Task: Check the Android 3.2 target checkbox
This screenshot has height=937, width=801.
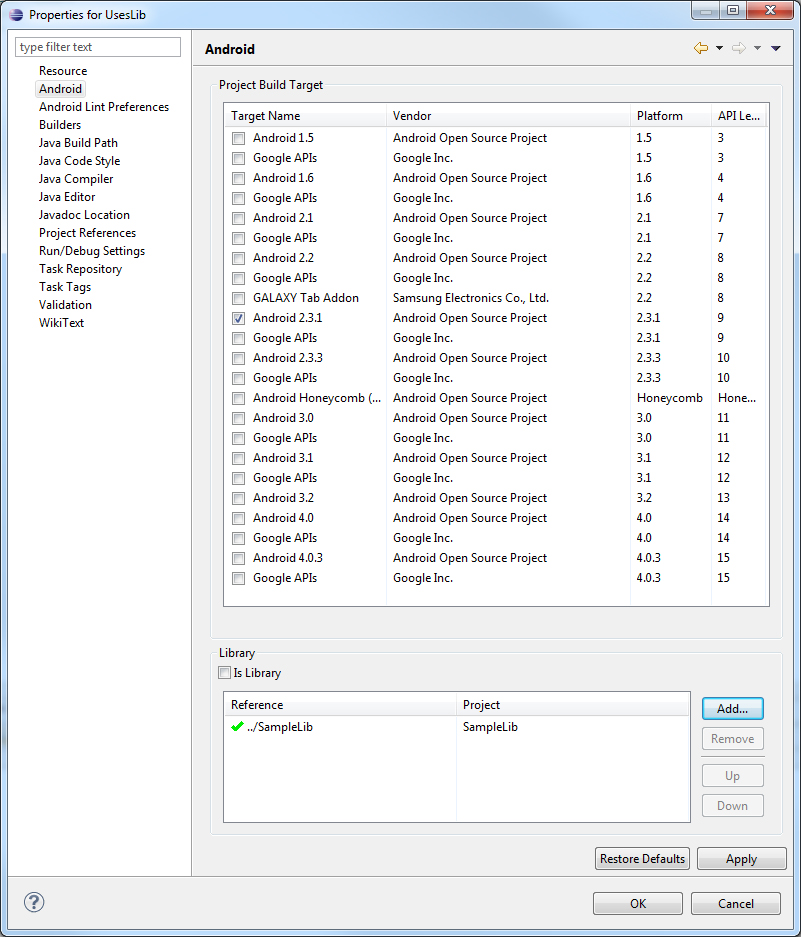Action: click(x=239, y=498)
